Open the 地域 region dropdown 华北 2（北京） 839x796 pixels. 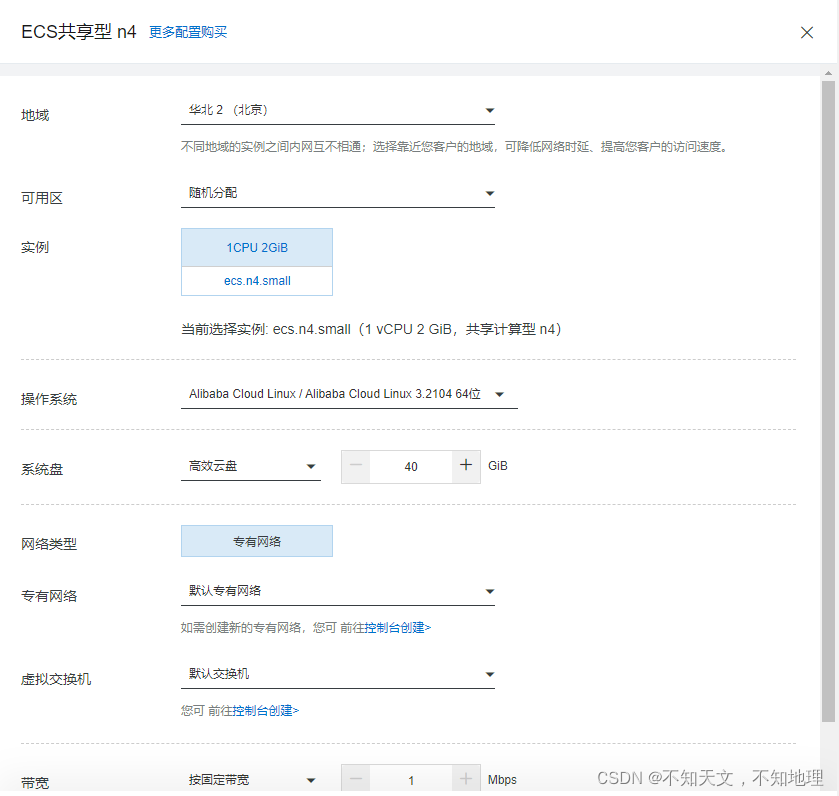click(x=338, y=110)
